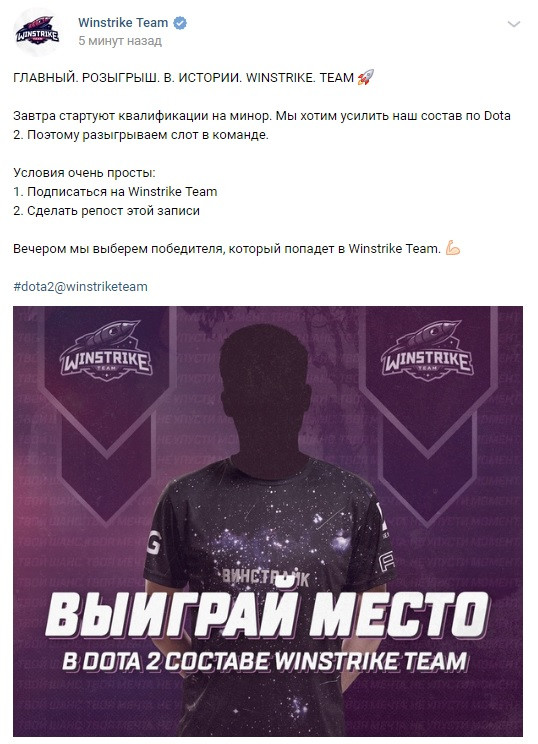The width and height of the screenshot is (538, 744).
Task: Click the "ВИНСТРАЙК" text on the jersey
Action: pyautogui.click(x=266, y=577)
